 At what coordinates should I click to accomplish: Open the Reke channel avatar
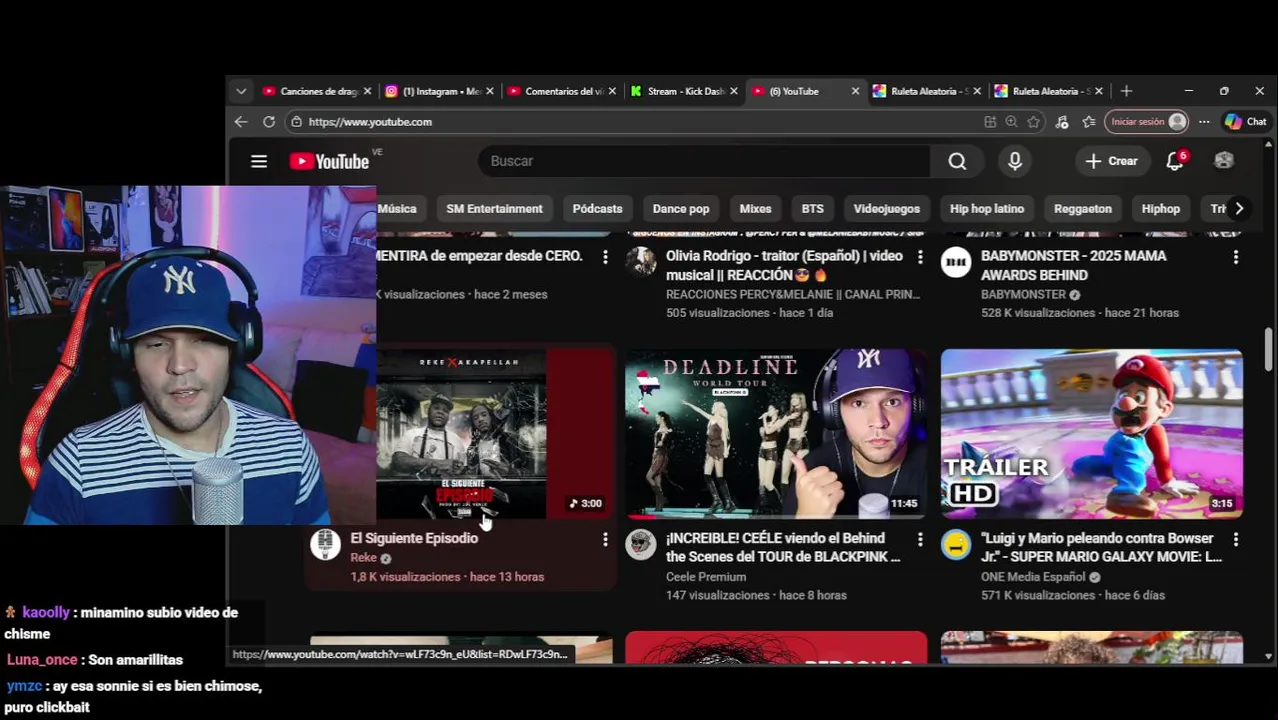click(325, 544)
